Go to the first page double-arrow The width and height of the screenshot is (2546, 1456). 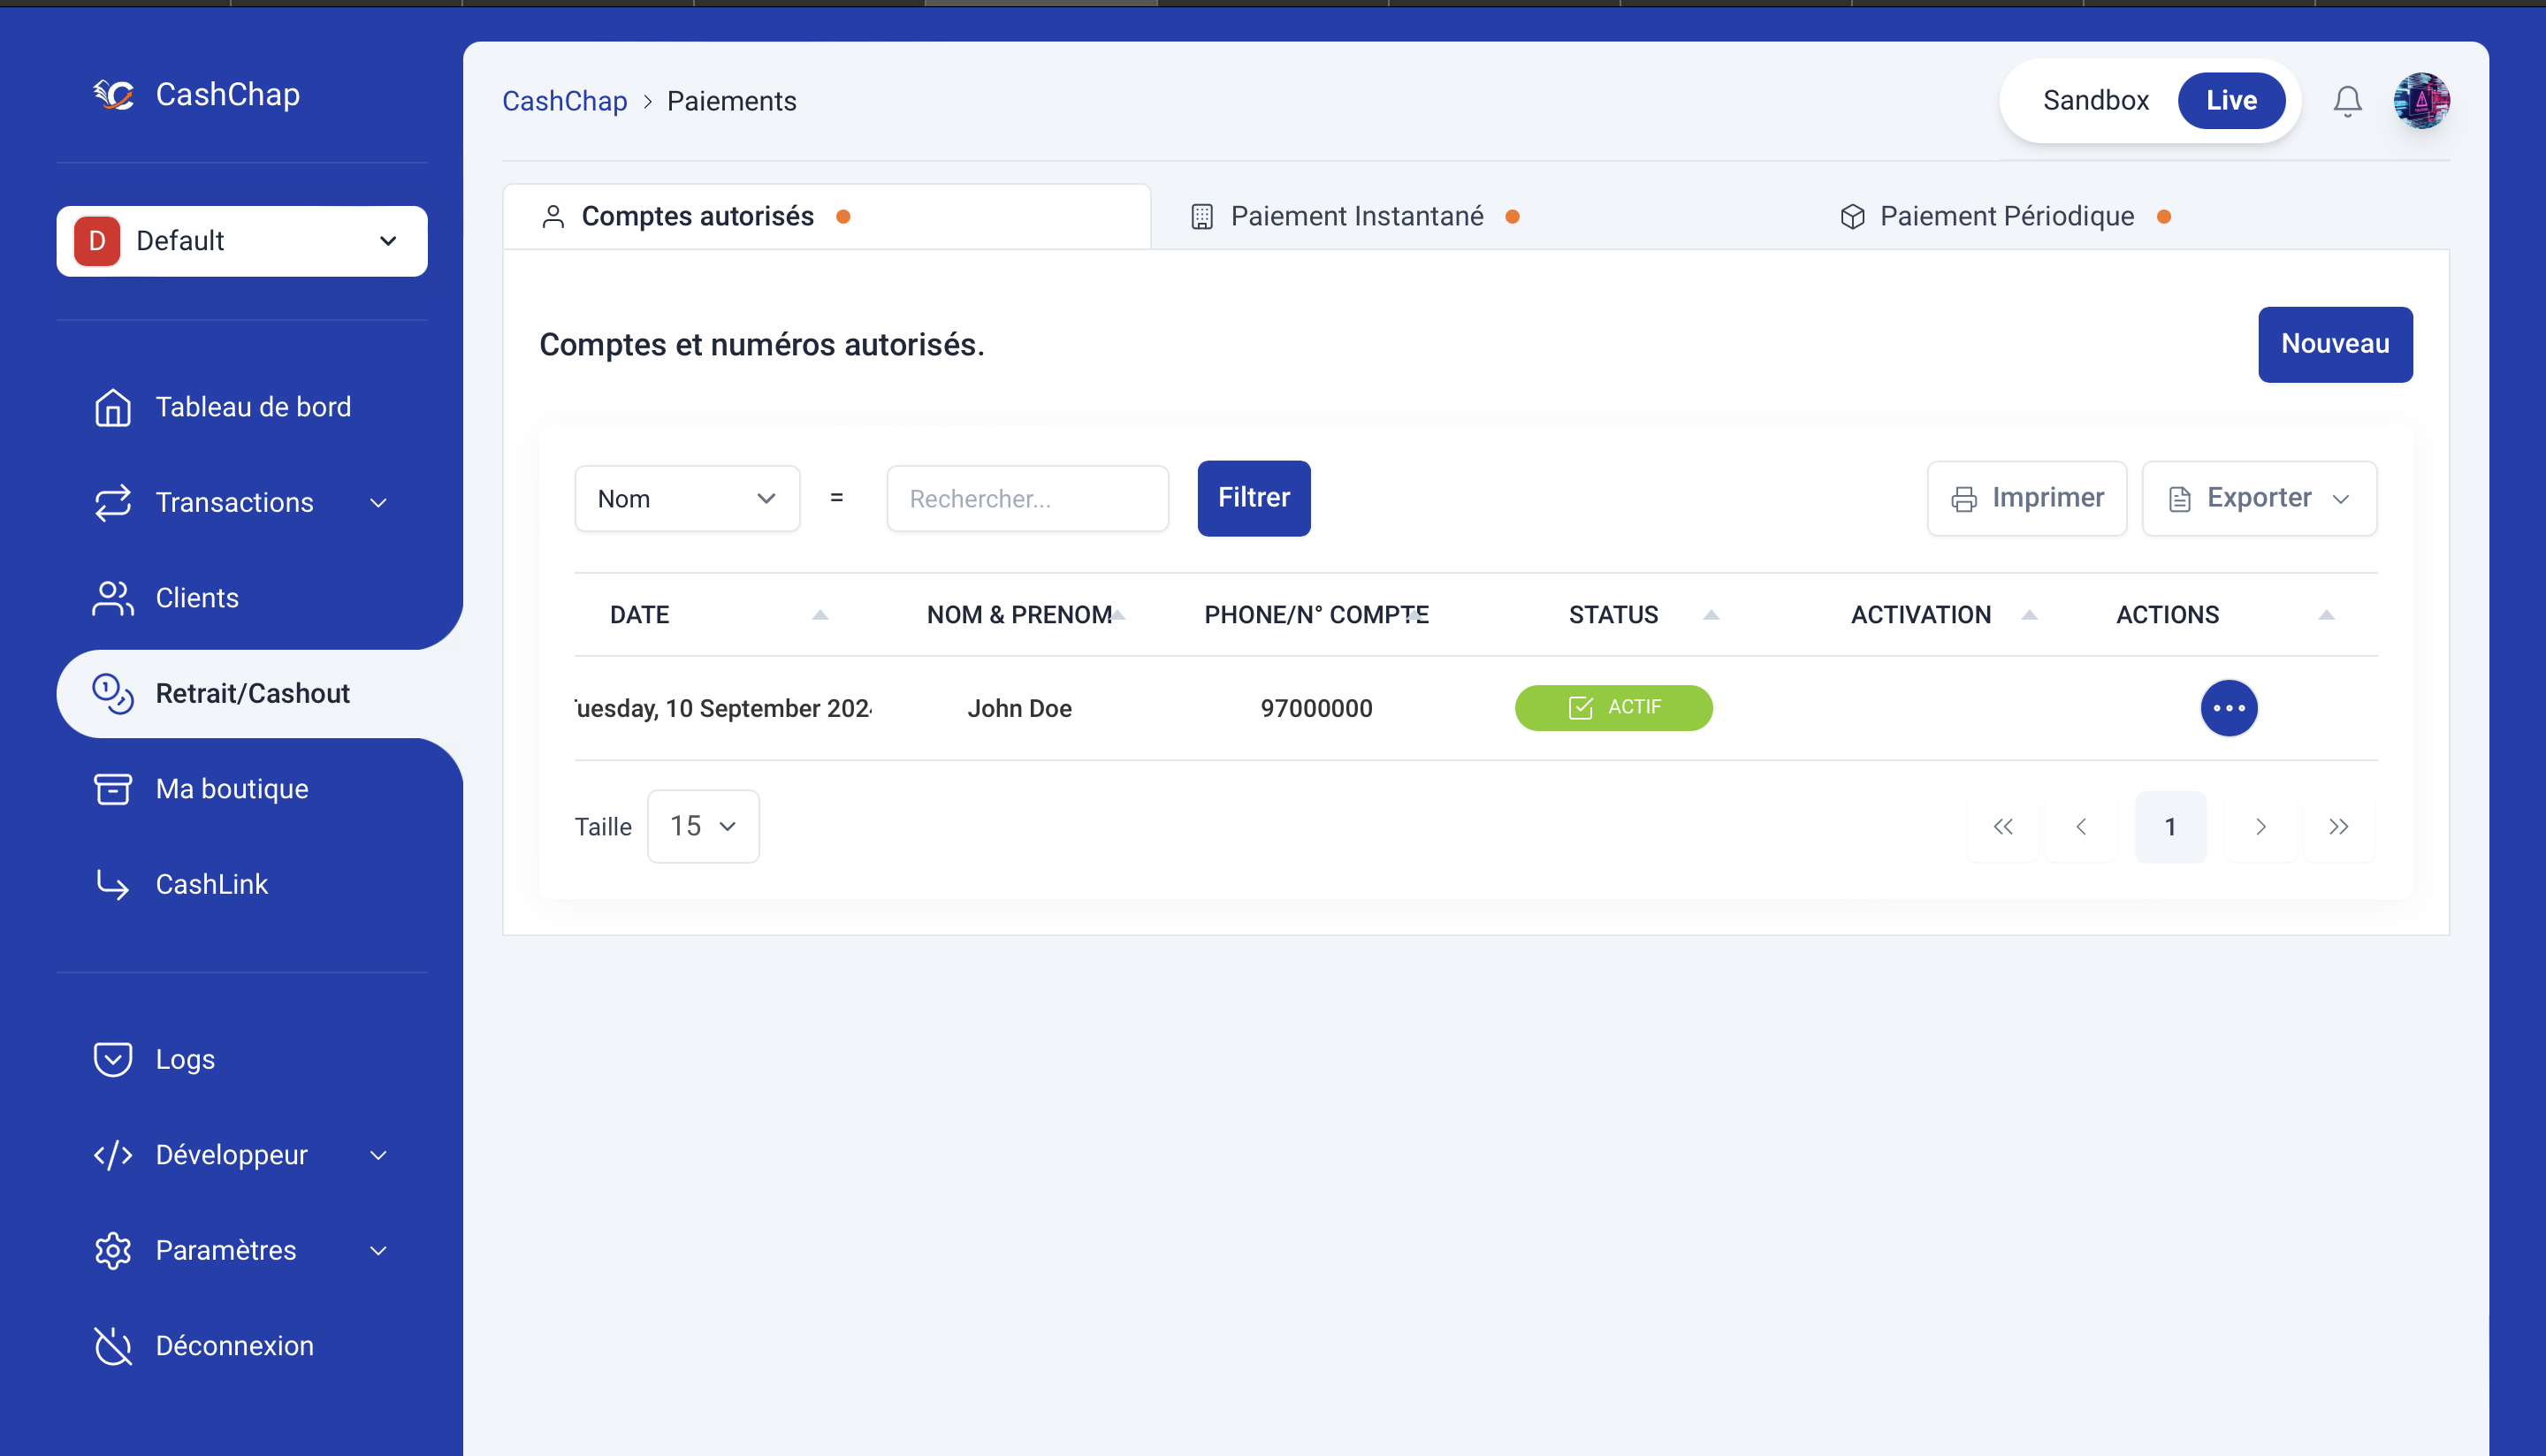2002,827
